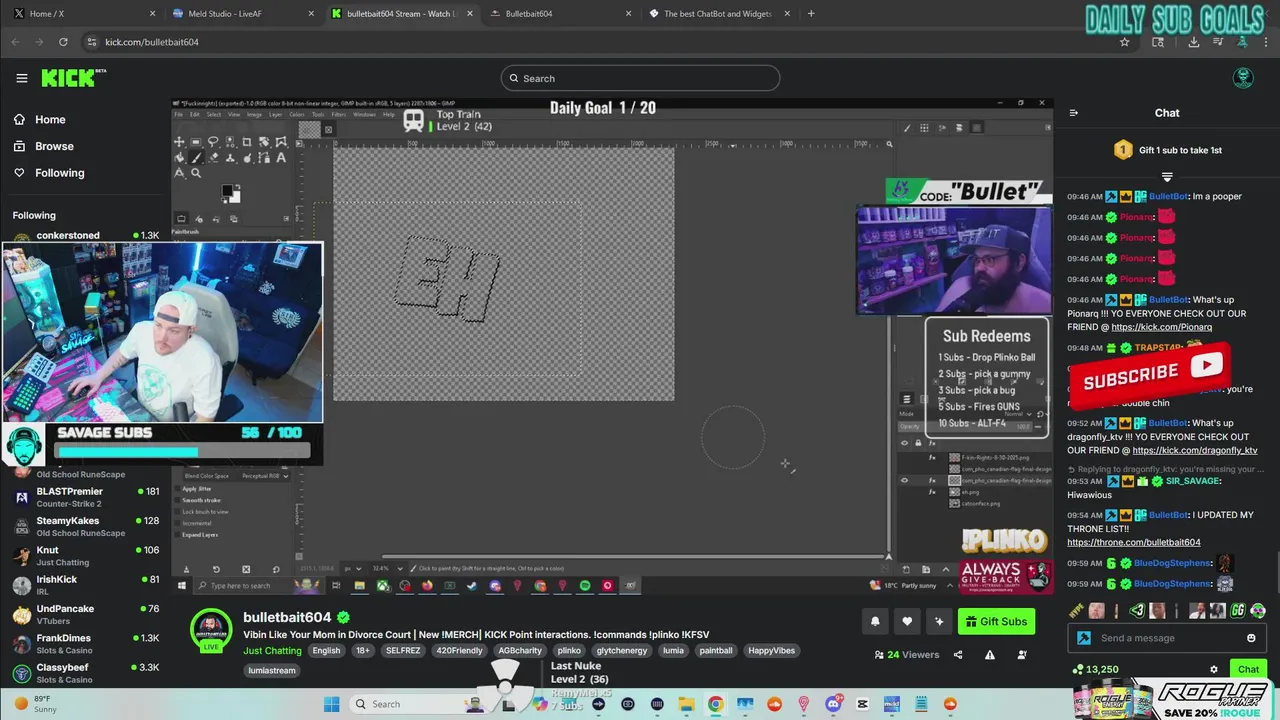
Task: Open the kick.com/Pionarq link in chat
Action: tap(1161, 327)
